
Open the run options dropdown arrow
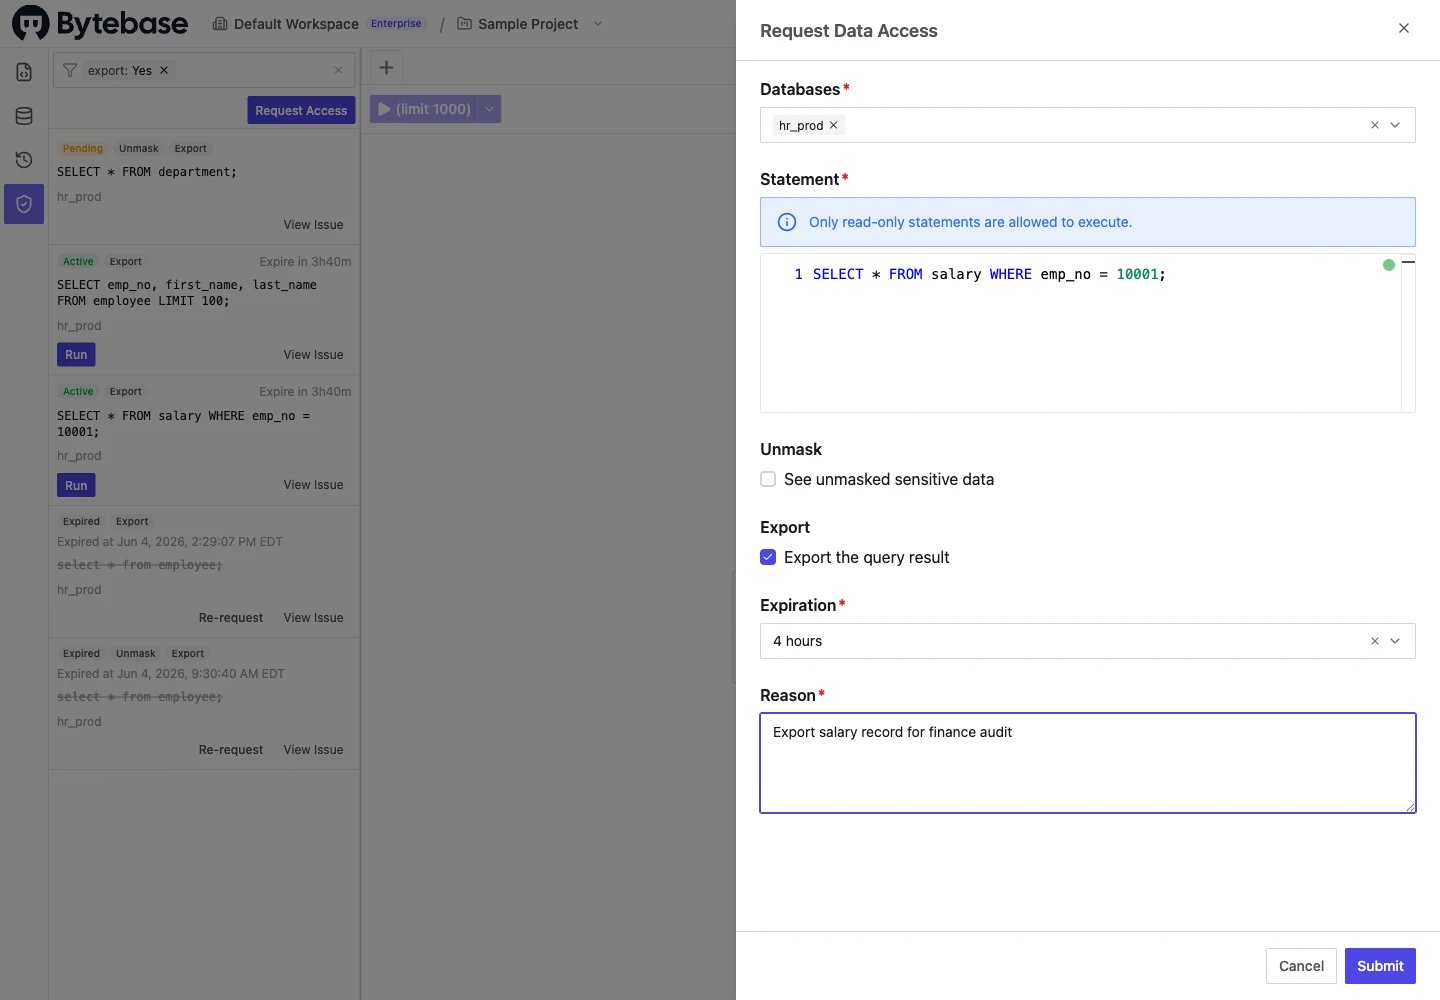pos(489,109)
